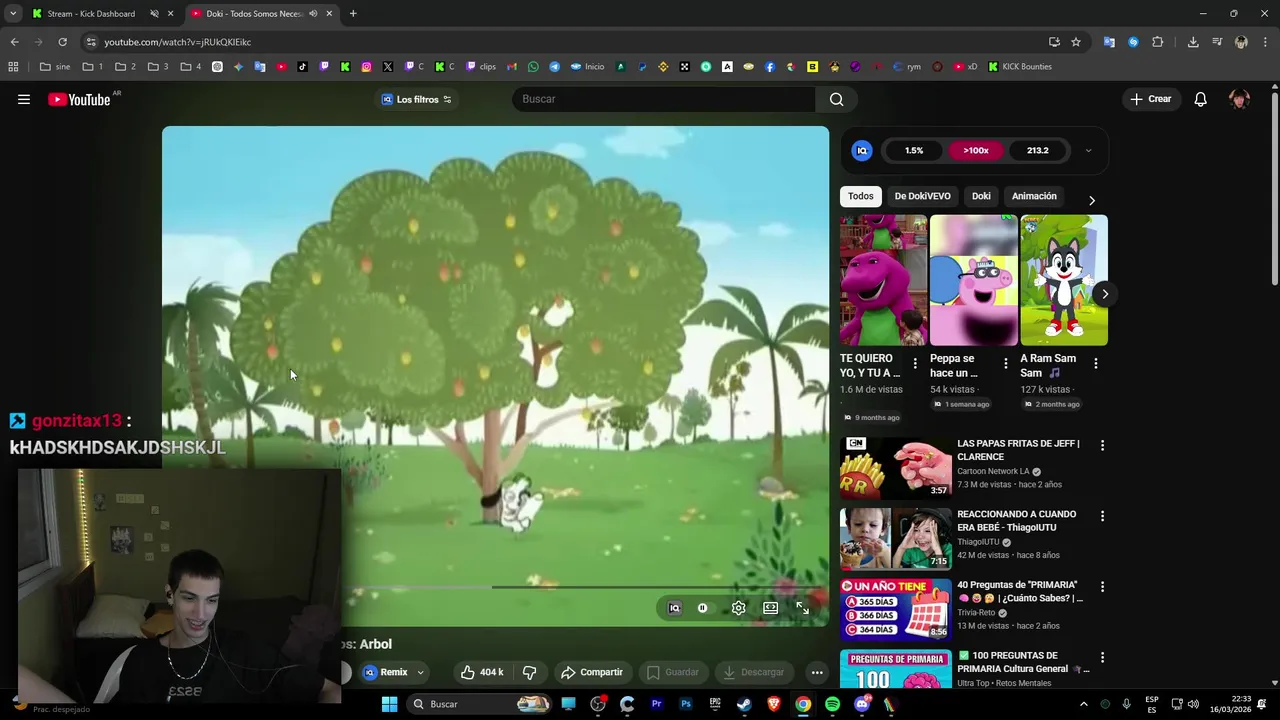Open options for A Ram Sam Sam short
Screen dimensions: 1280x720
click(x=1095, y=363)
